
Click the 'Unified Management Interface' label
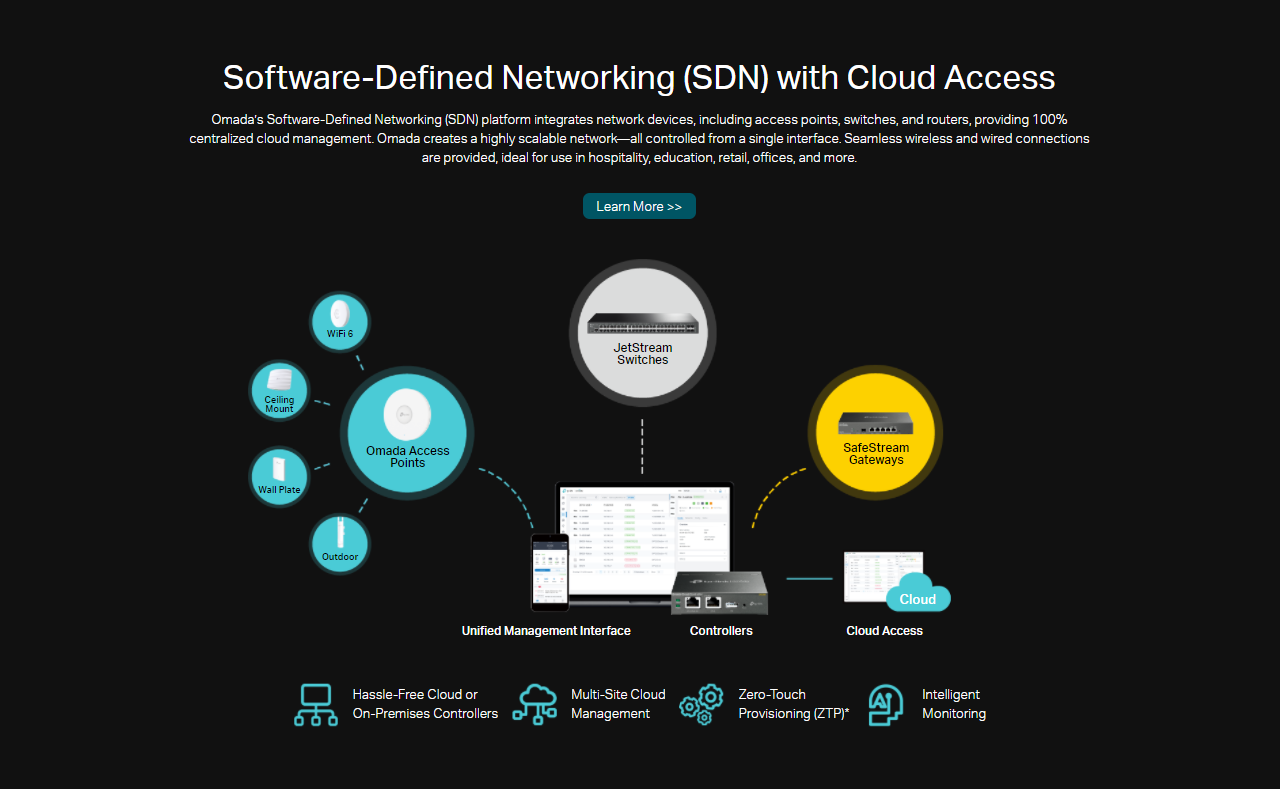[546, 631]
